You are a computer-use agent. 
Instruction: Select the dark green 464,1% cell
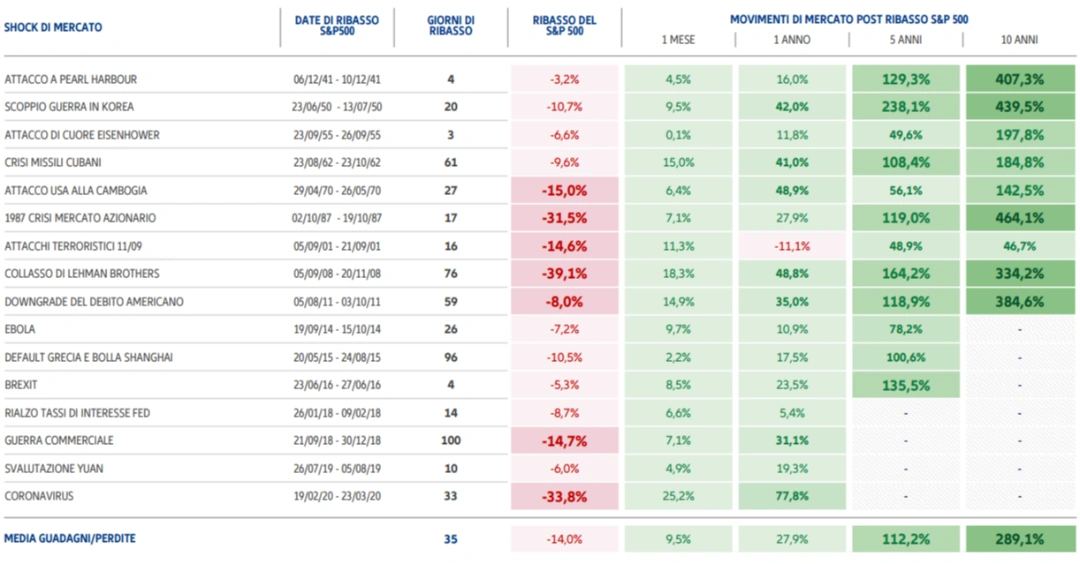(x=1019, y=218)
